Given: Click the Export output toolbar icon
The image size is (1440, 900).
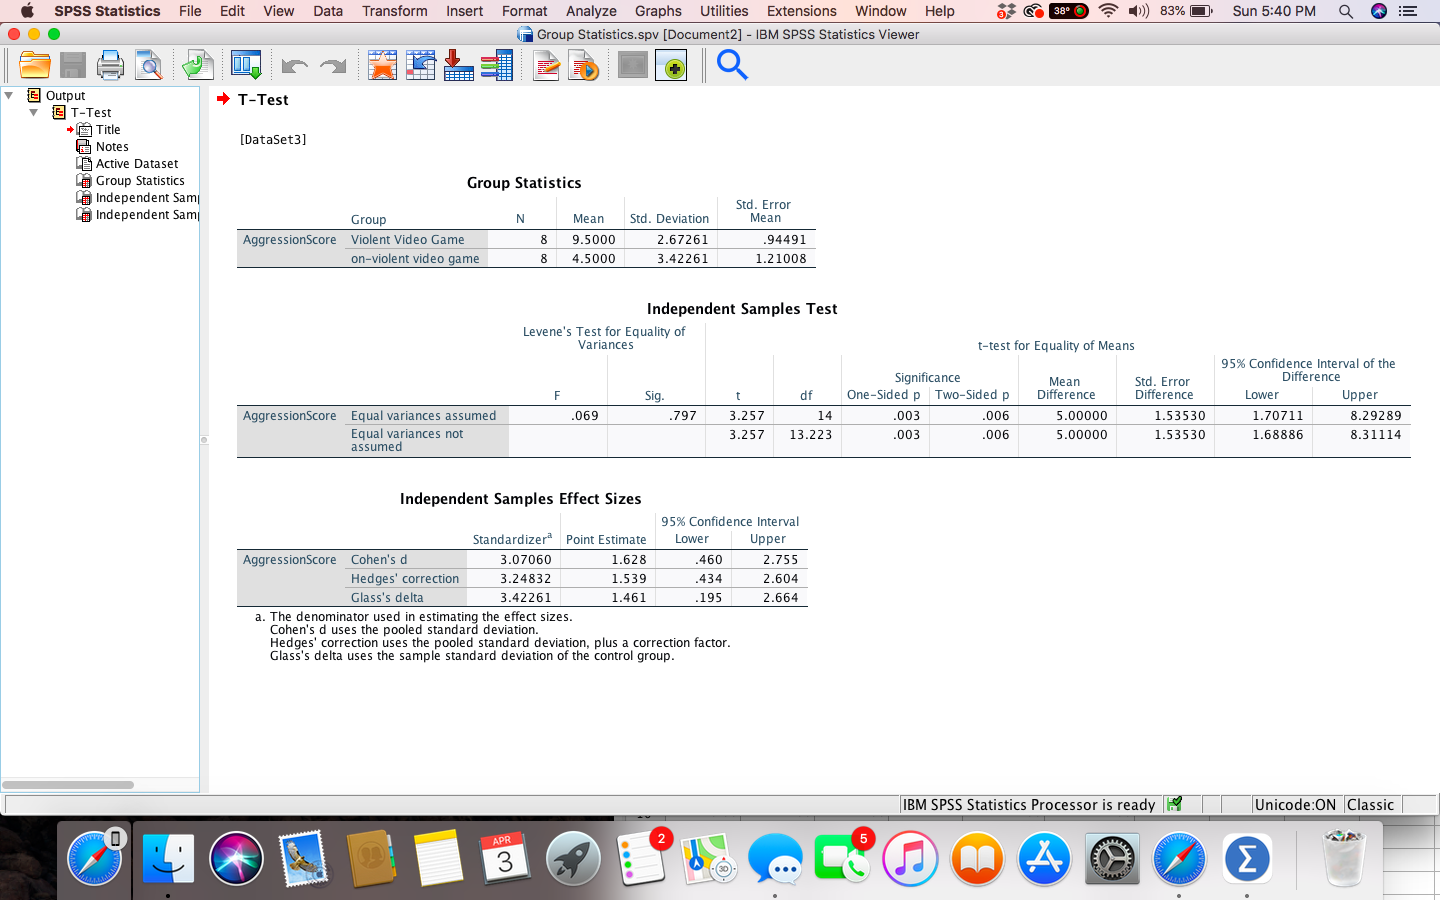Looking at the screenshot, I should (x=197, y=66).
